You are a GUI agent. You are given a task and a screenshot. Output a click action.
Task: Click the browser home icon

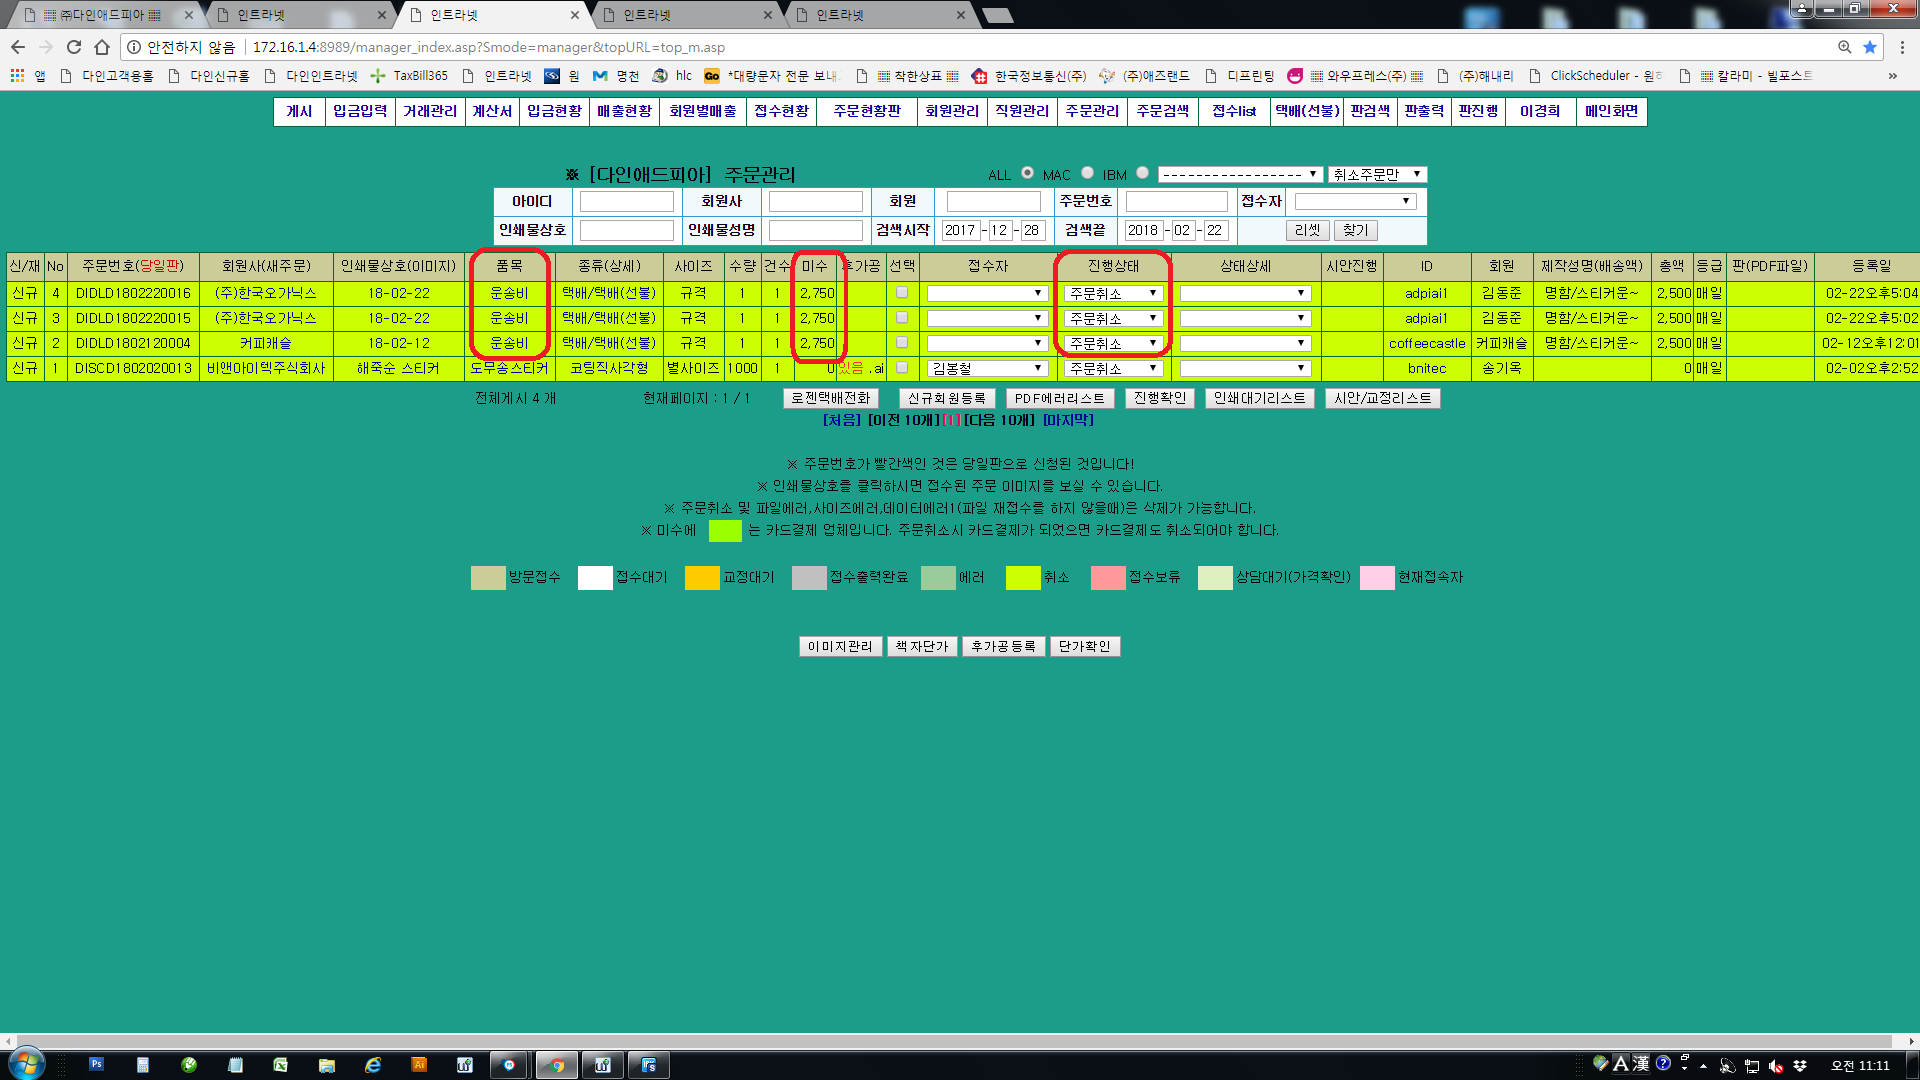101,47
